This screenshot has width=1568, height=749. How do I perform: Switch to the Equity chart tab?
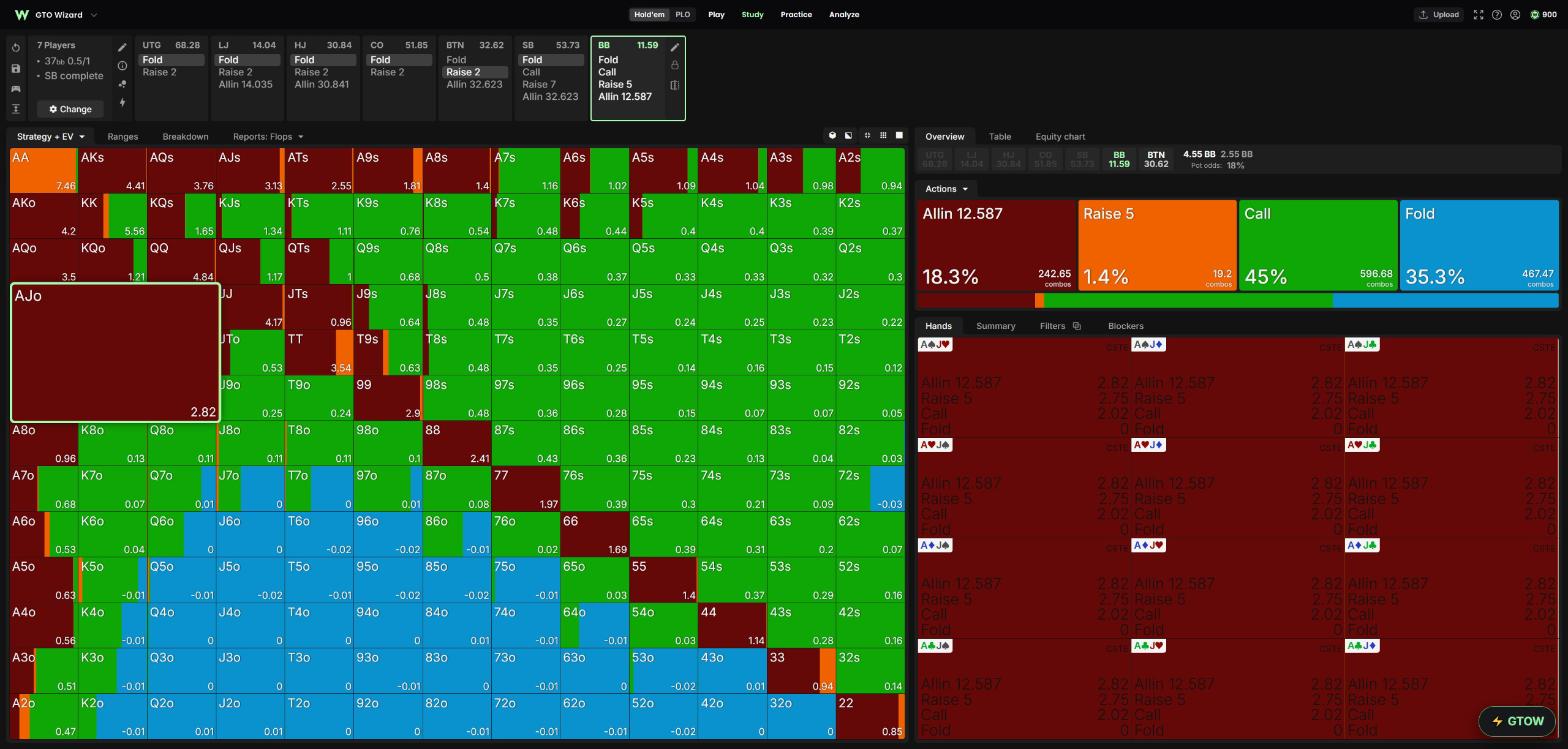1060,136
